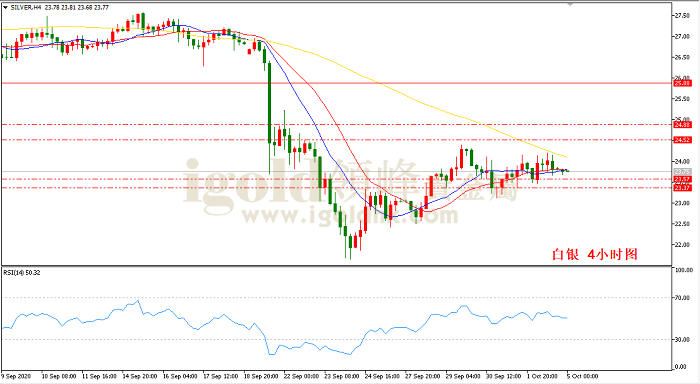Click the RSI 100.00 scale label
Image resolution: width=700 pixels, height=384 pixels.
point(684,270)
